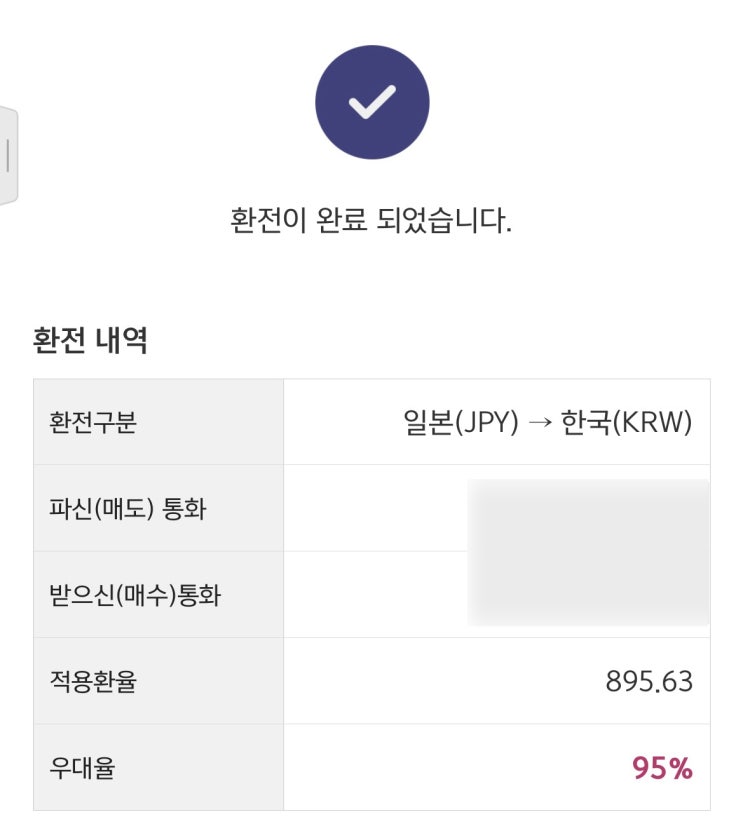Select the 환전구분 row label
The image size is (743, 824).
93,423
